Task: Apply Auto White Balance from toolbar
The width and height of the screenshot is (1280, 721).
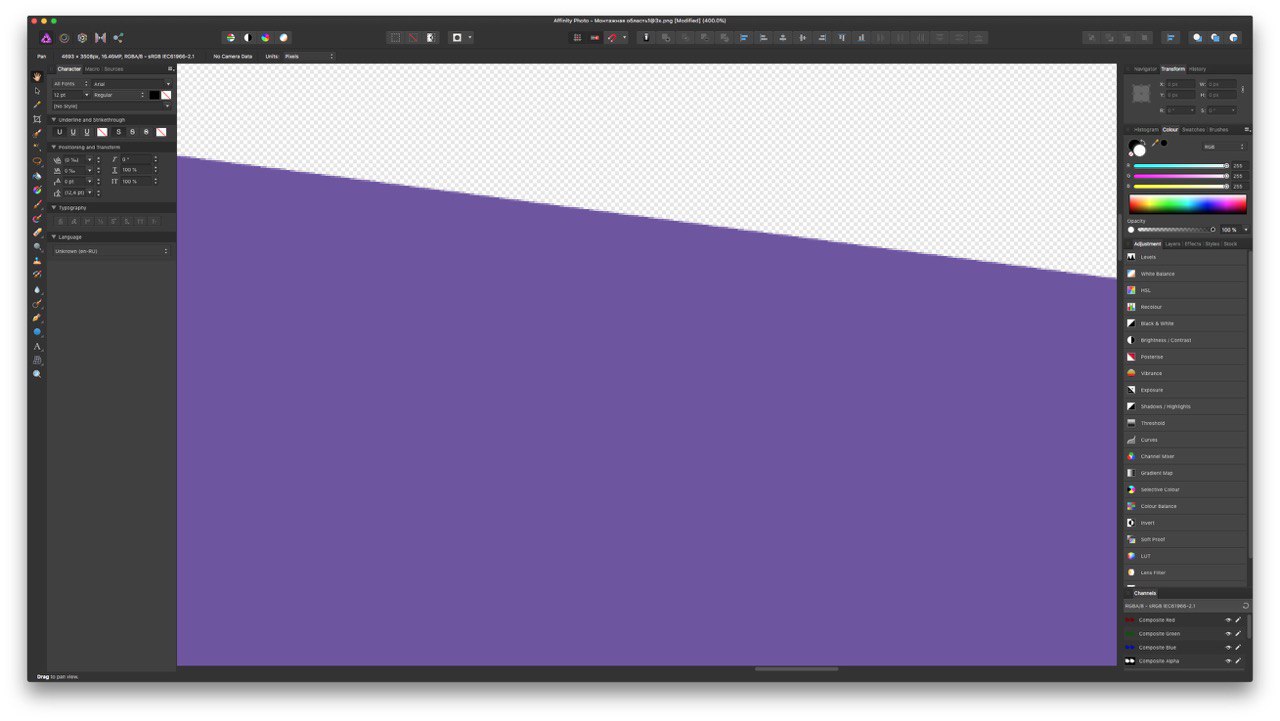Action: 284,38
